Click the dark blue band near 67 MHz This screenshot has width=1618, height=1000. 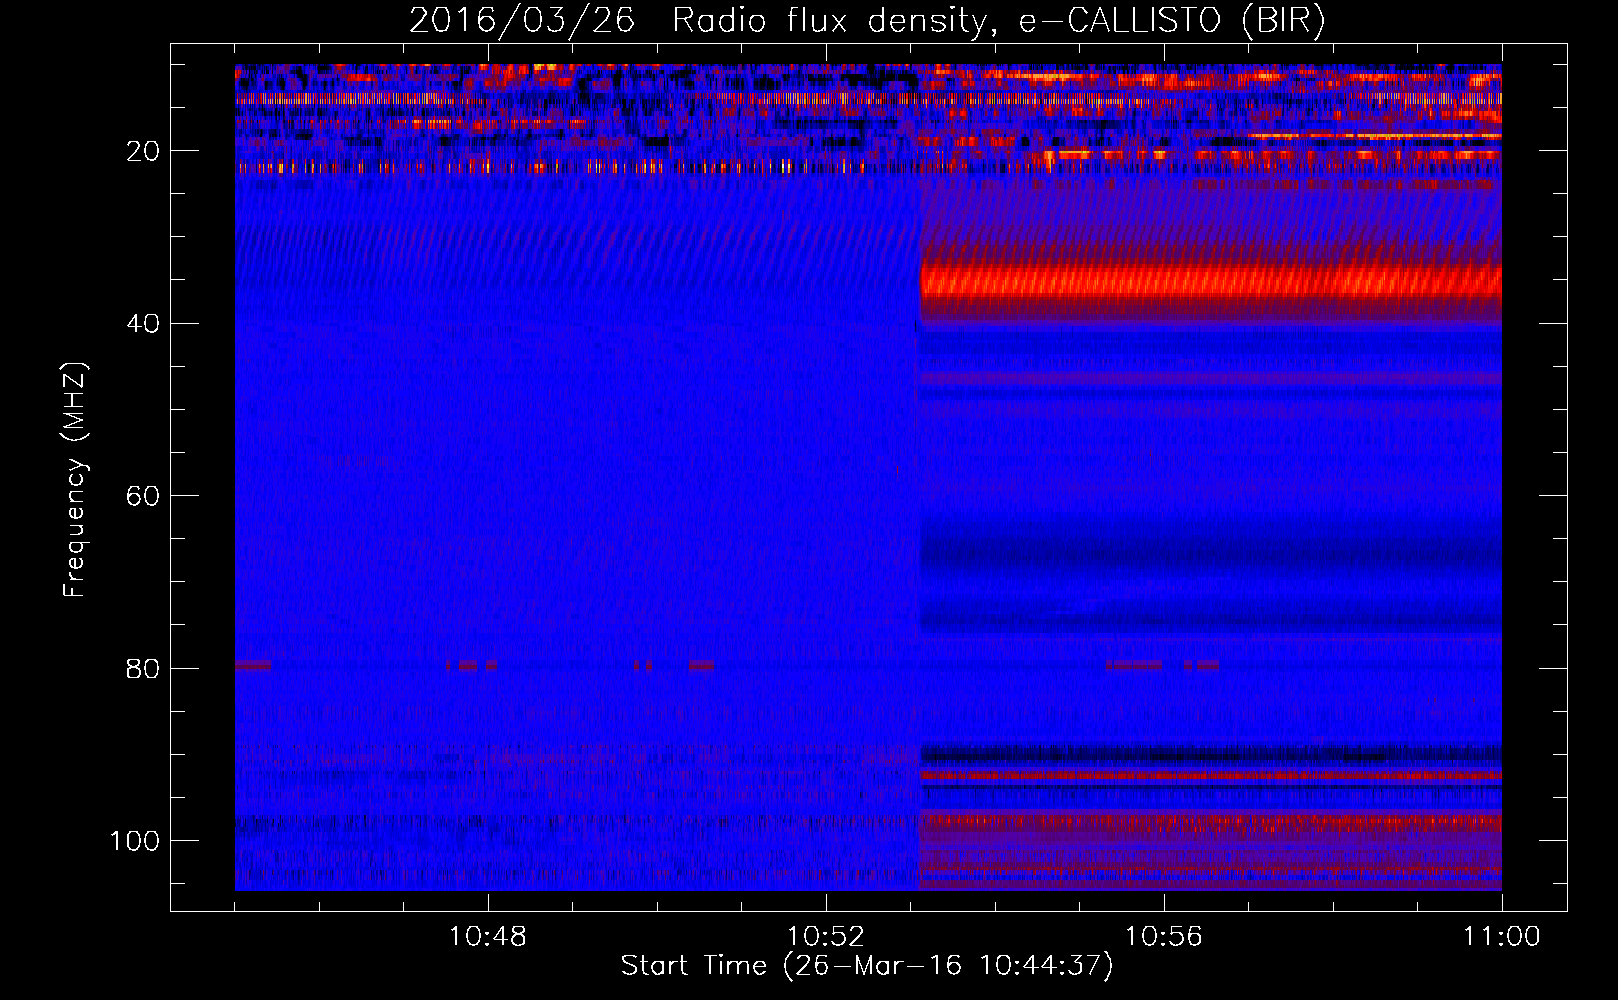[x=1210, y=555]
